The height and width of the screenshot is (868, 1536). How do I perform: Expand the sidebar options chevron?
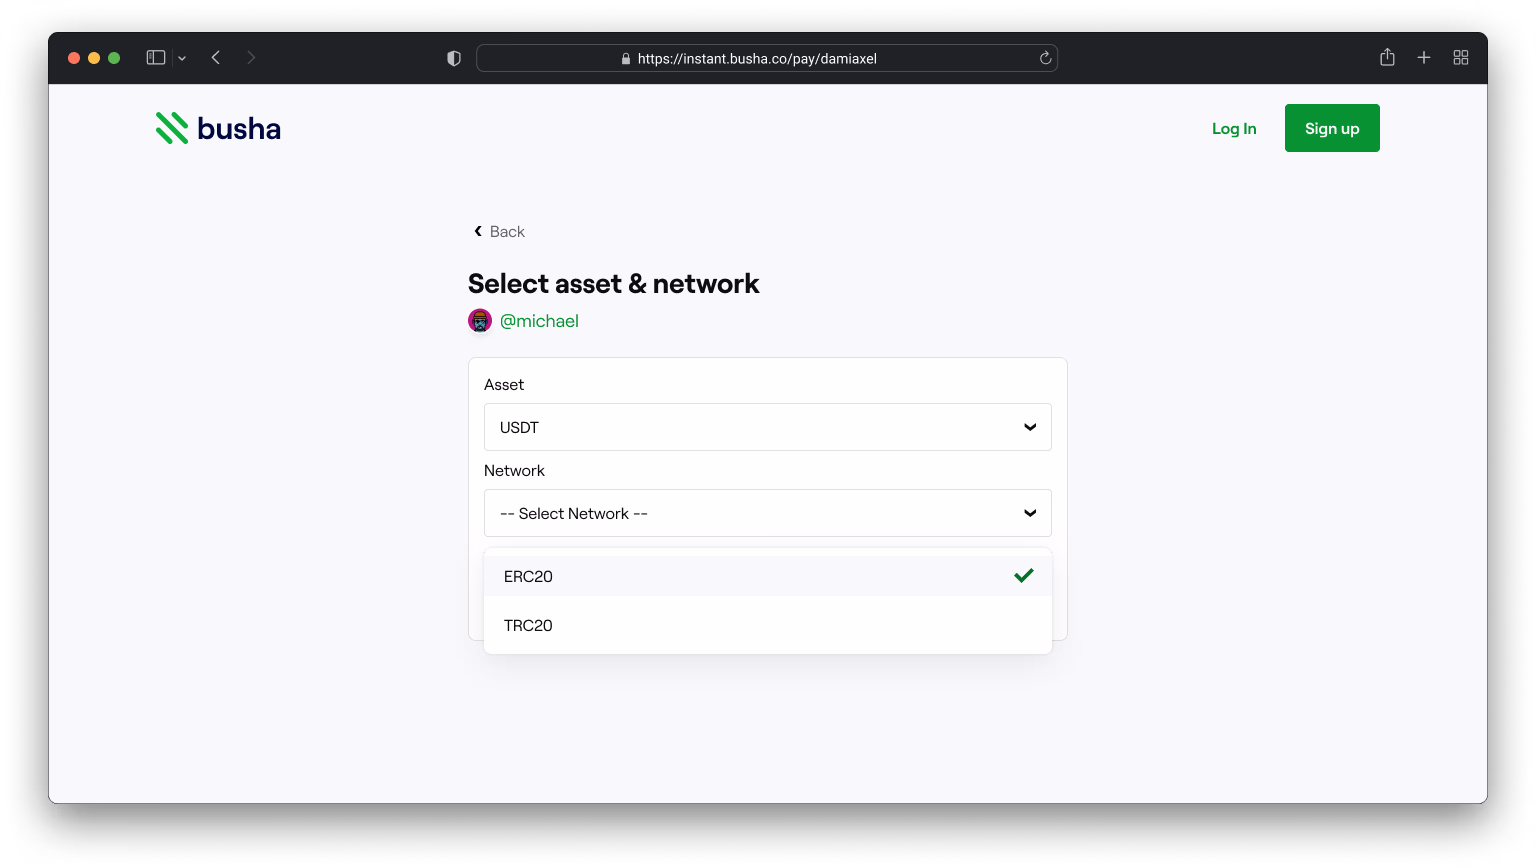pos(182,58)
